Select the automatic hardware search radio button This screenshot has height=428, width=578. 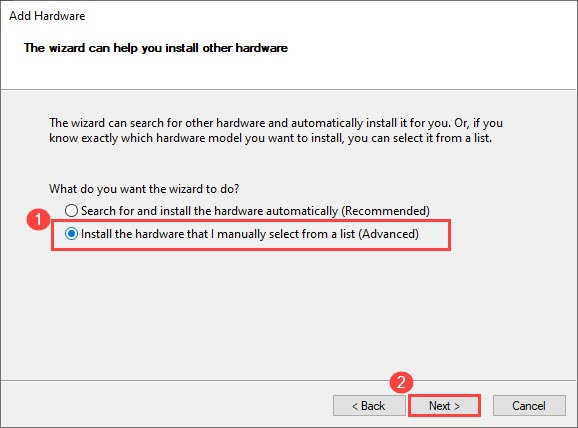[71, 210]
